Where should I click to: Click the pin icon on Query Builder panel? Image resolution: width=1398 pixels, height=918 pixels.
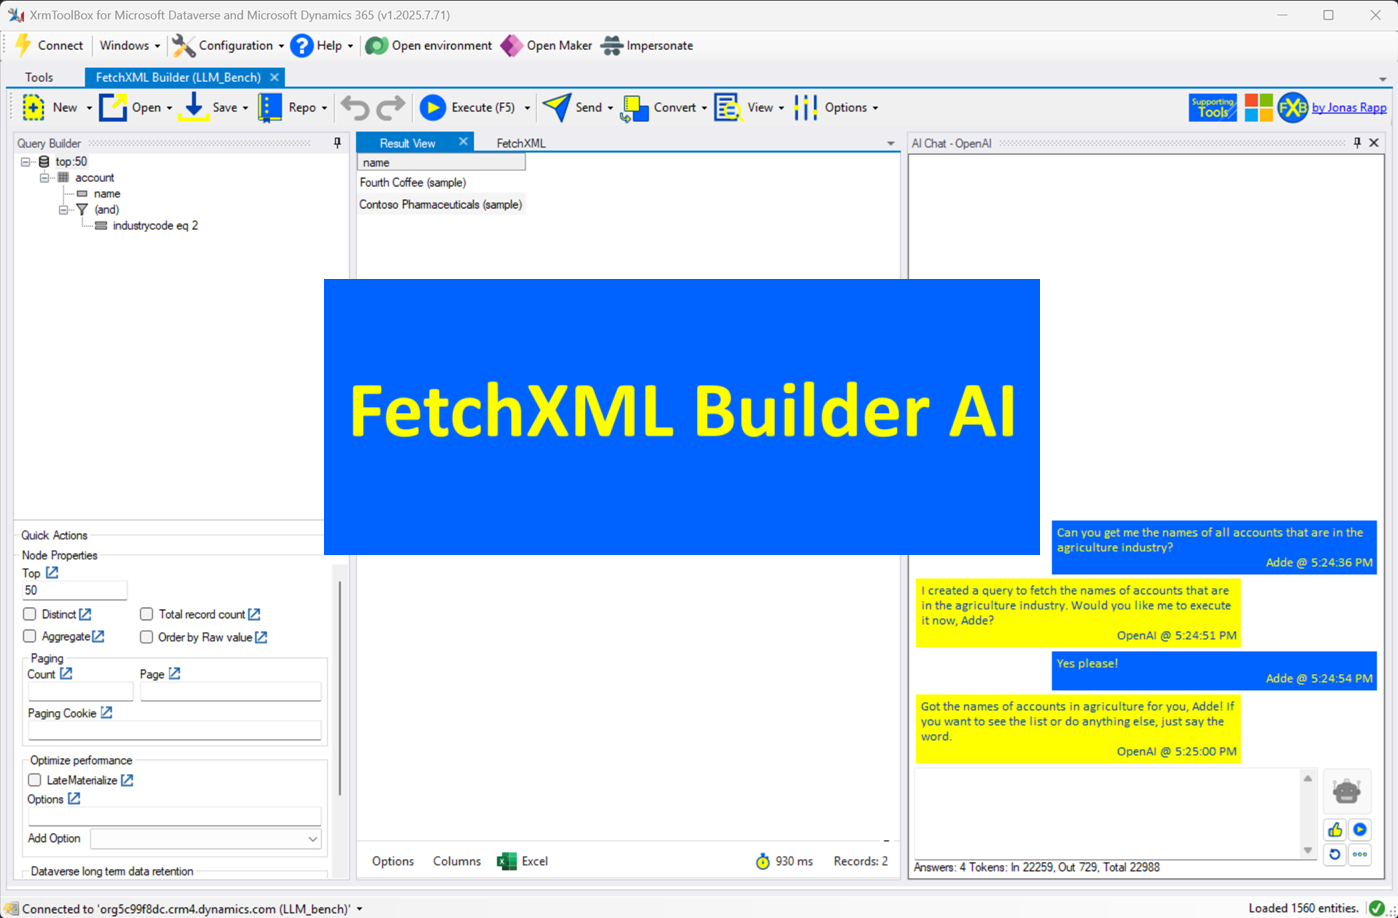pos(337,143)
